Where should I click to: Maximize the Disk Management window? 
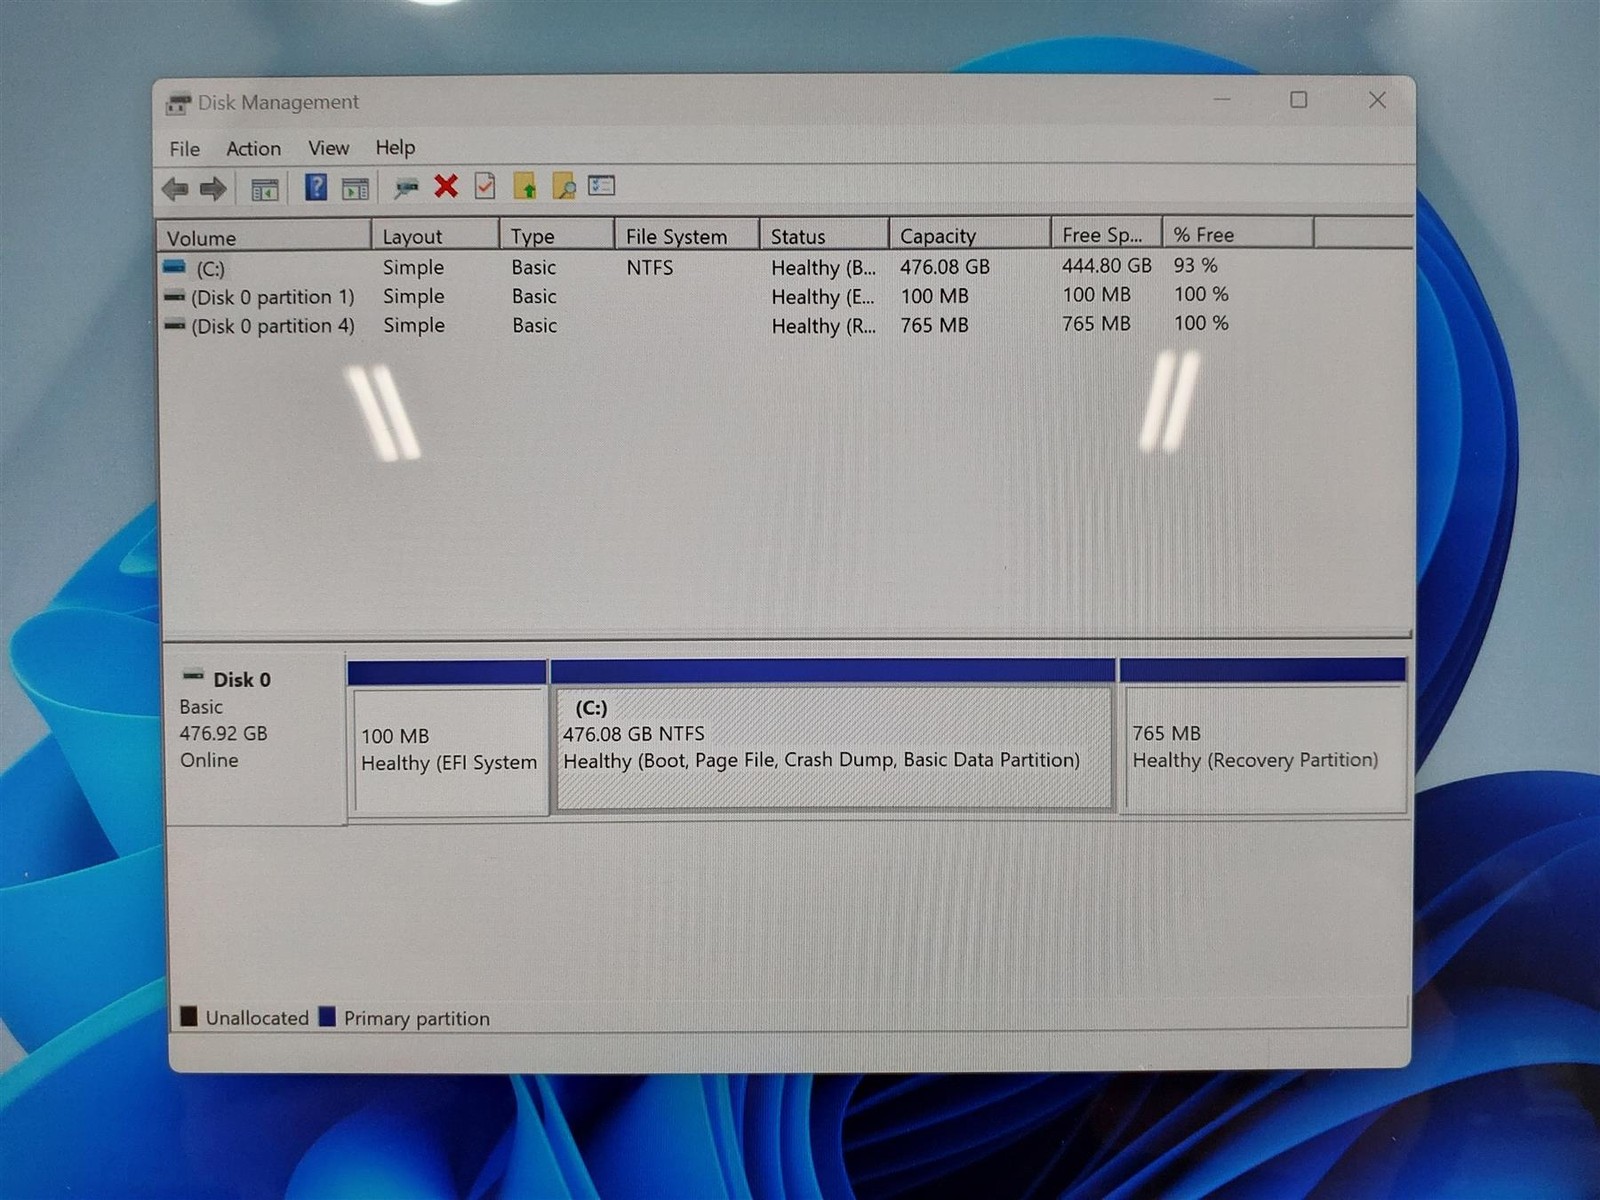[1298, 100]
